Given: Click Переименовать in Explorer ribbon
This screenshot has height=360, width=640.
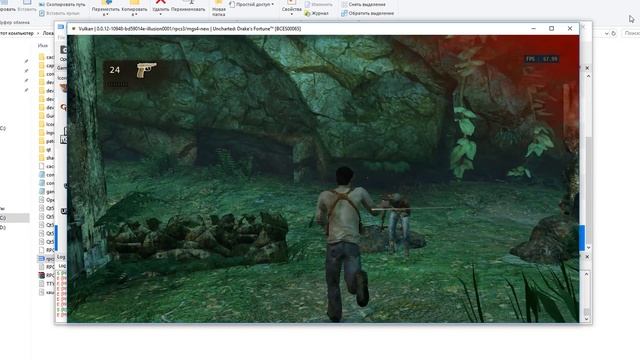Looking at the screenshot, I should tap(188, 9).
